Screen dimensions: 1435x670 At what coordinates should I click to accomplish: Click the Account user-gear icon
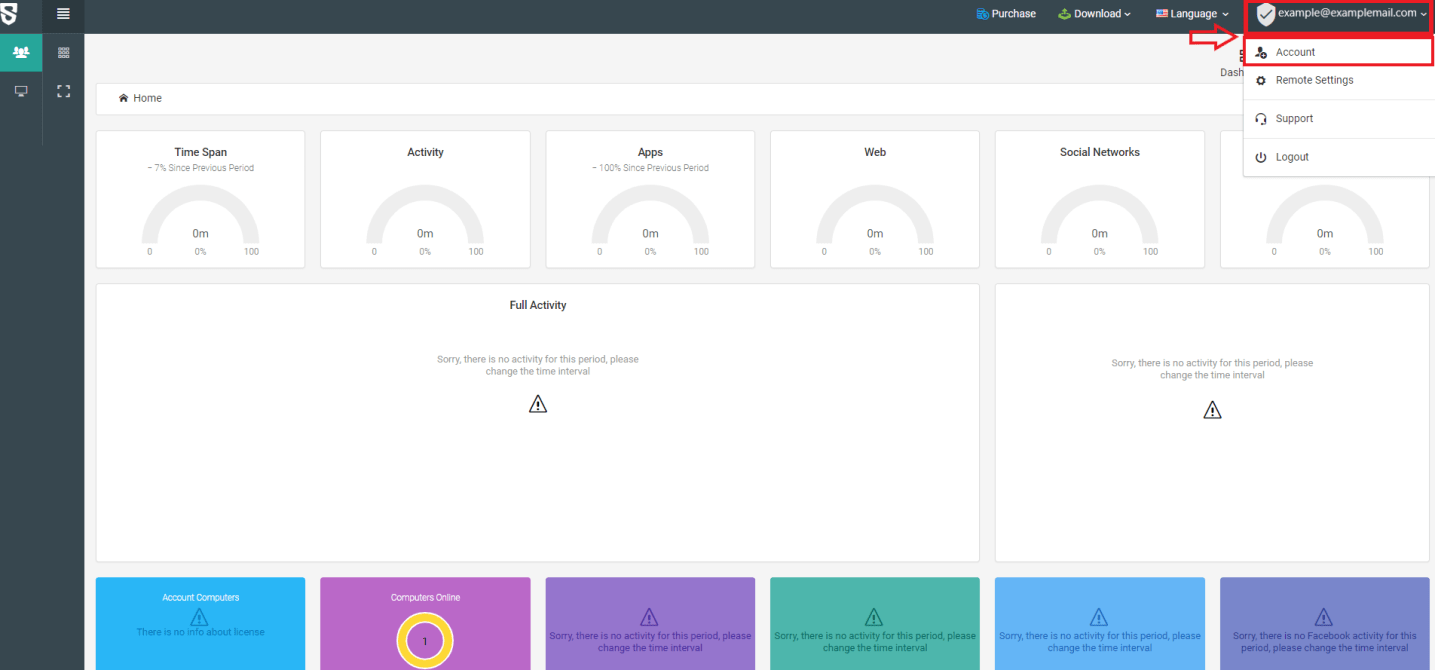pos(1261,52)
